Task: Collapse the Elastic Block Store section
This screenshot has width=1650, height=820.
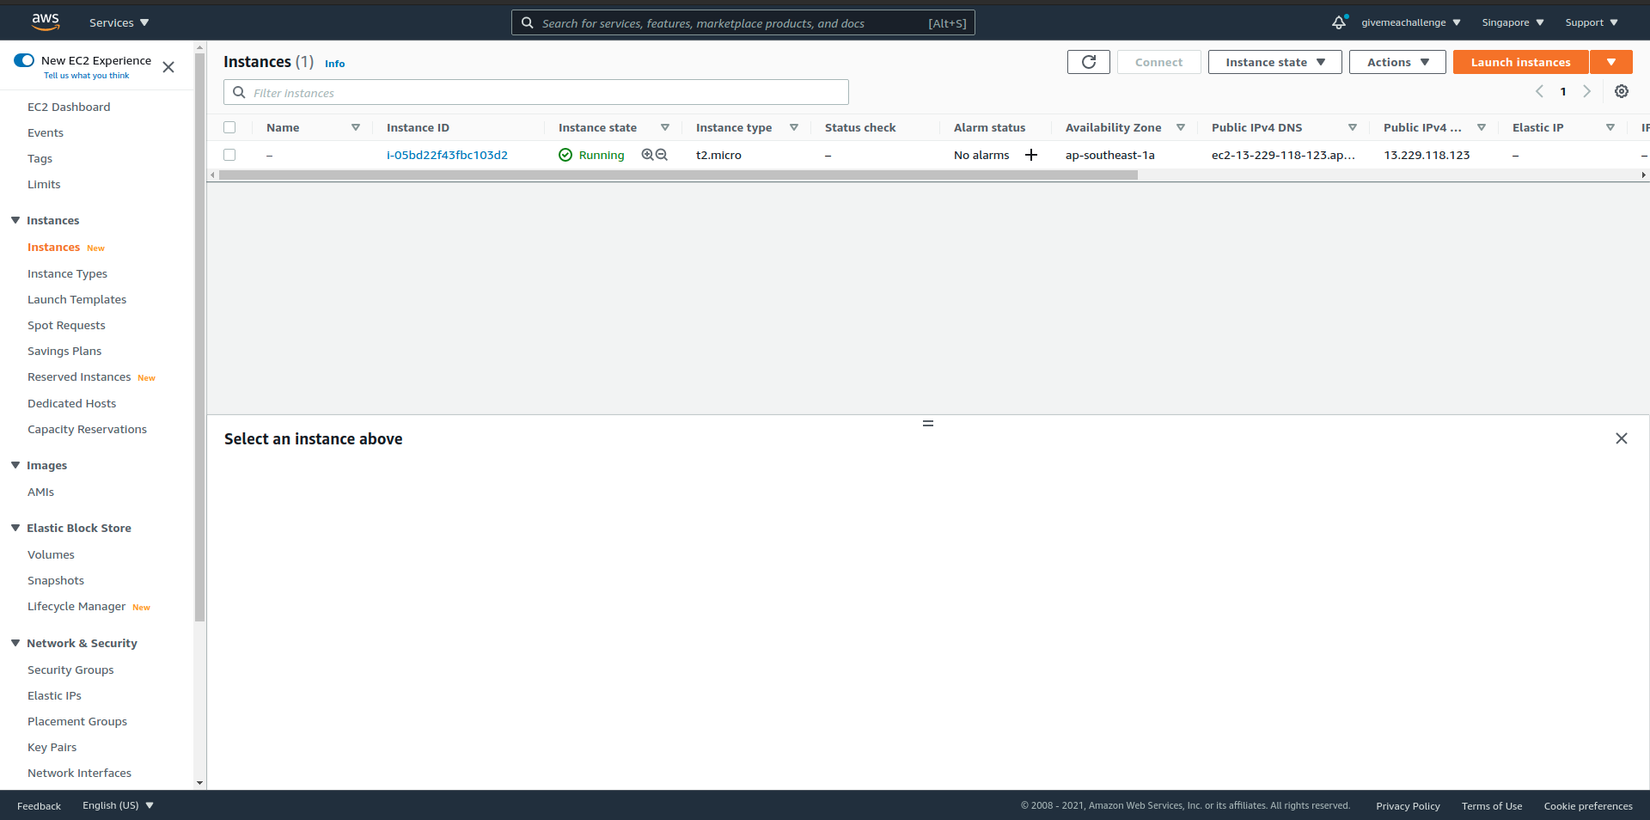Action: coord(15,528)
